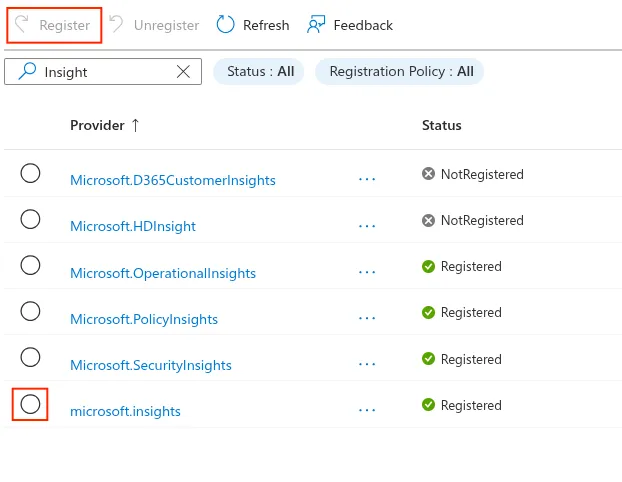Click NotRegistered text in Microsoft.D365CustomerInsights row
This screenshot has height=482, width=622.
[482, 174]
